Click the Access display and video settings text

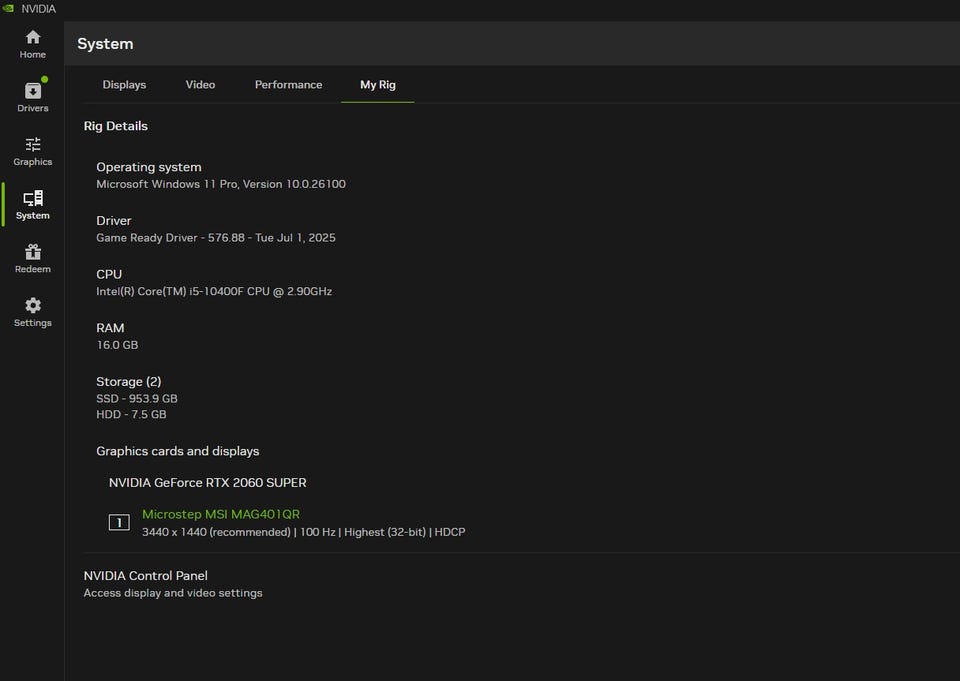173,593
